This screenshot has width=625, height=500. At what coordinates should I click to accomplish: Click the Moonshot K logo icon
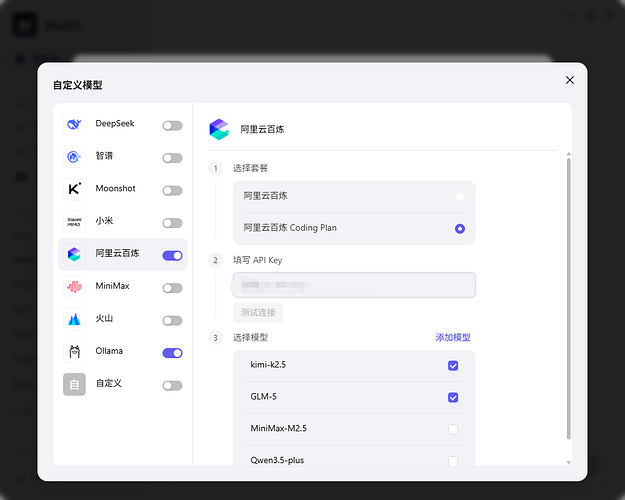pos(74,189)
